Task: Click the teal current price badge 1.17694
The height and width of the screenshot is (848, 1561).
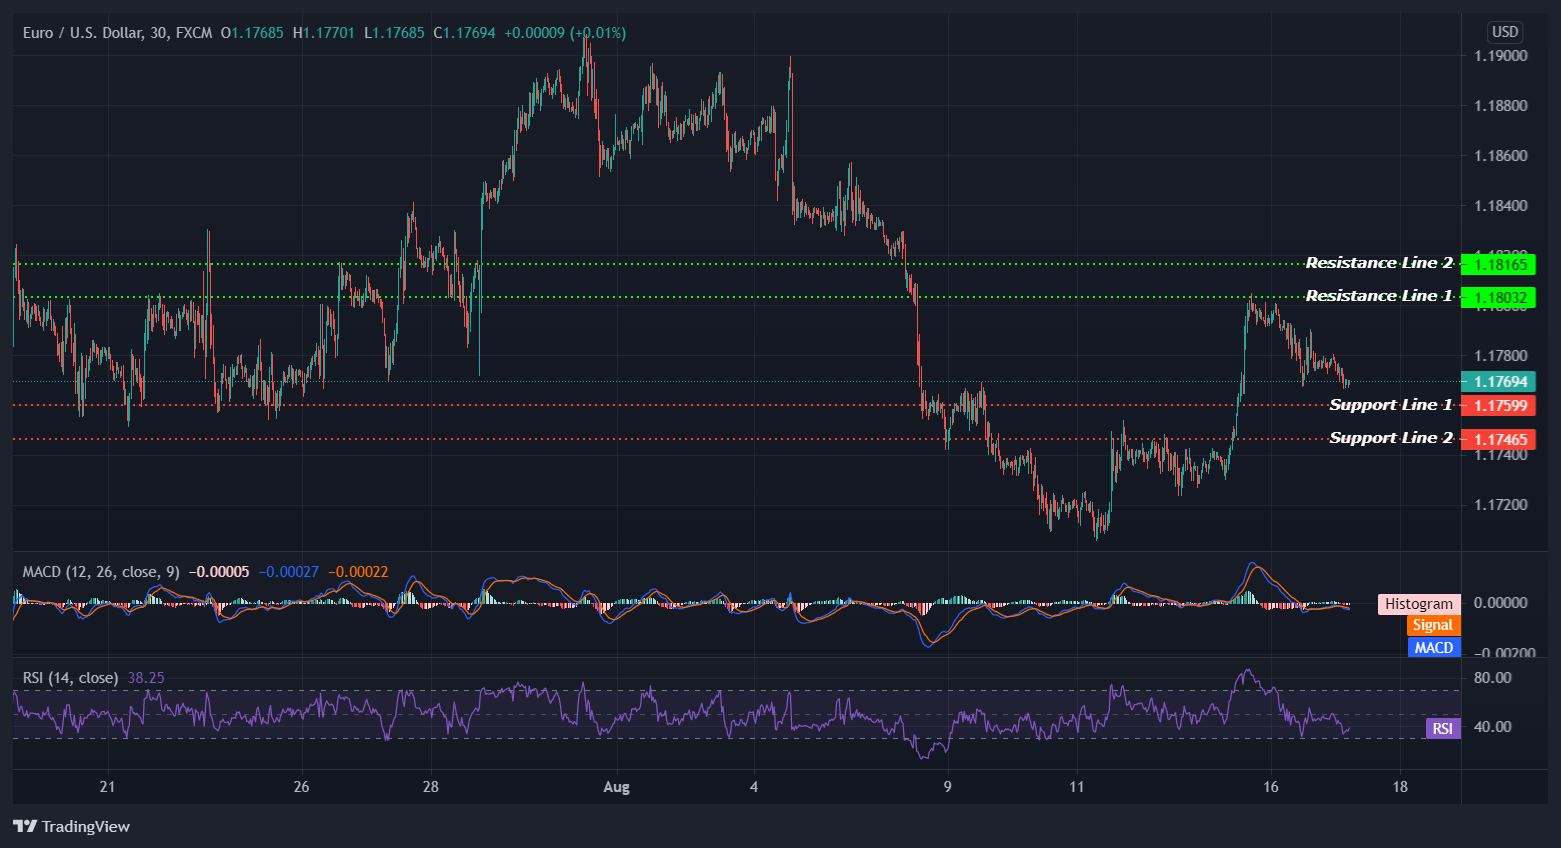Action: 1501,381
